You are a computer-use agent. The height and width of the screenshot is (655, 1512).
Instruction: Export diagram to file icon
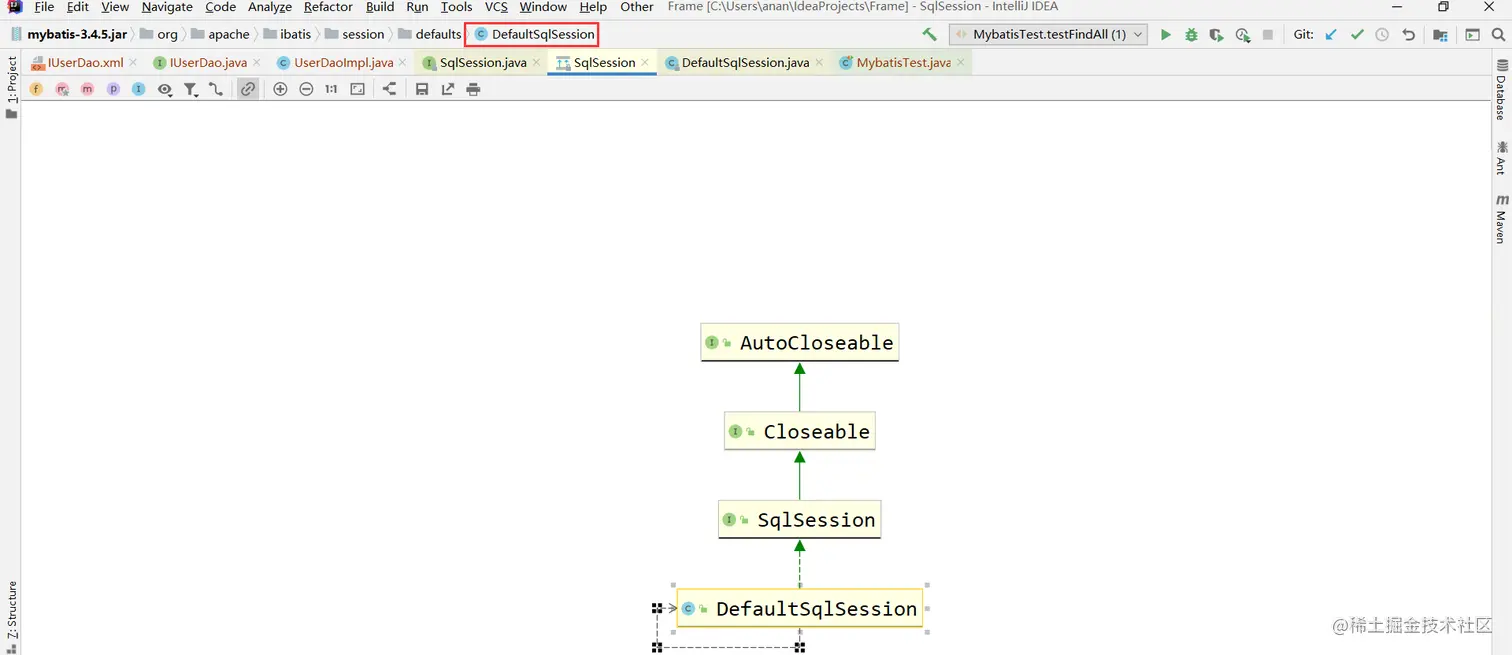click(448, 89)
